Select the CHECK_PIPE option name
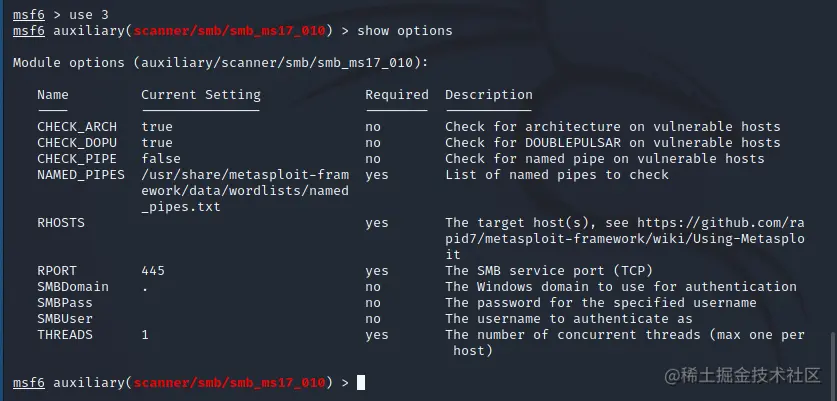Viewport: 837px width, 401px height. tap(77, 159)
